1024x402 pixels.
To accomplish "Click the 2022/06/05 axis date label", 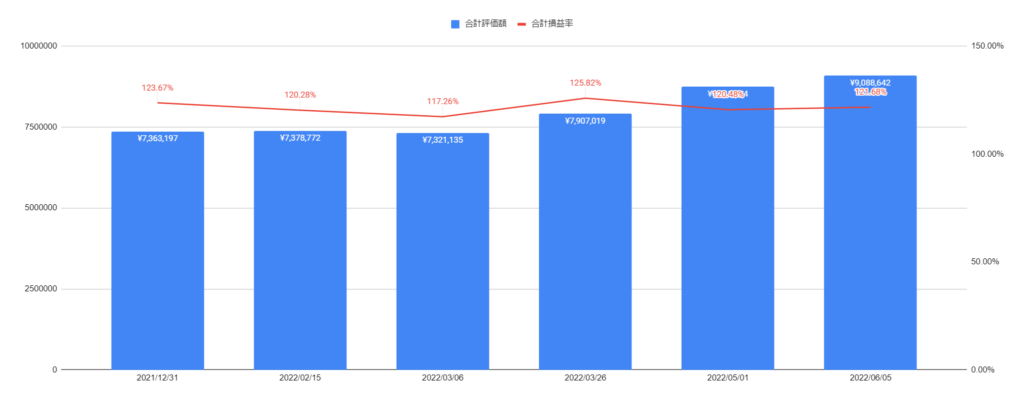I will (870, 379).
